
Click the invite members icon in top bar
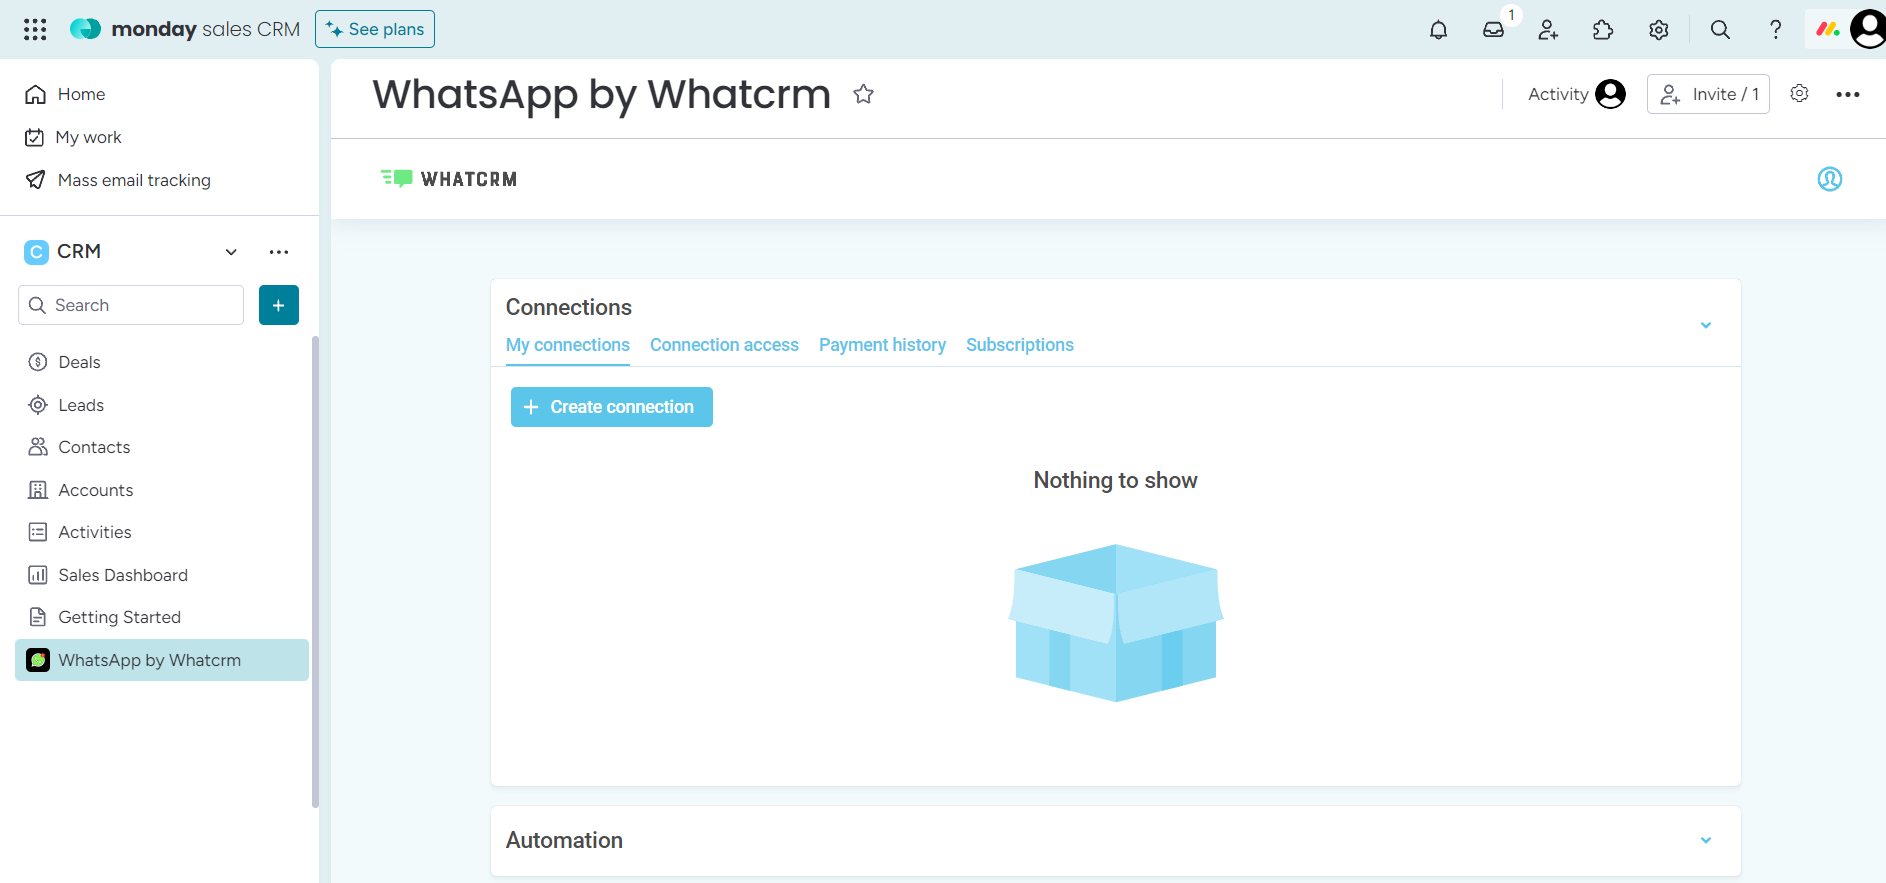(1548, 30)
